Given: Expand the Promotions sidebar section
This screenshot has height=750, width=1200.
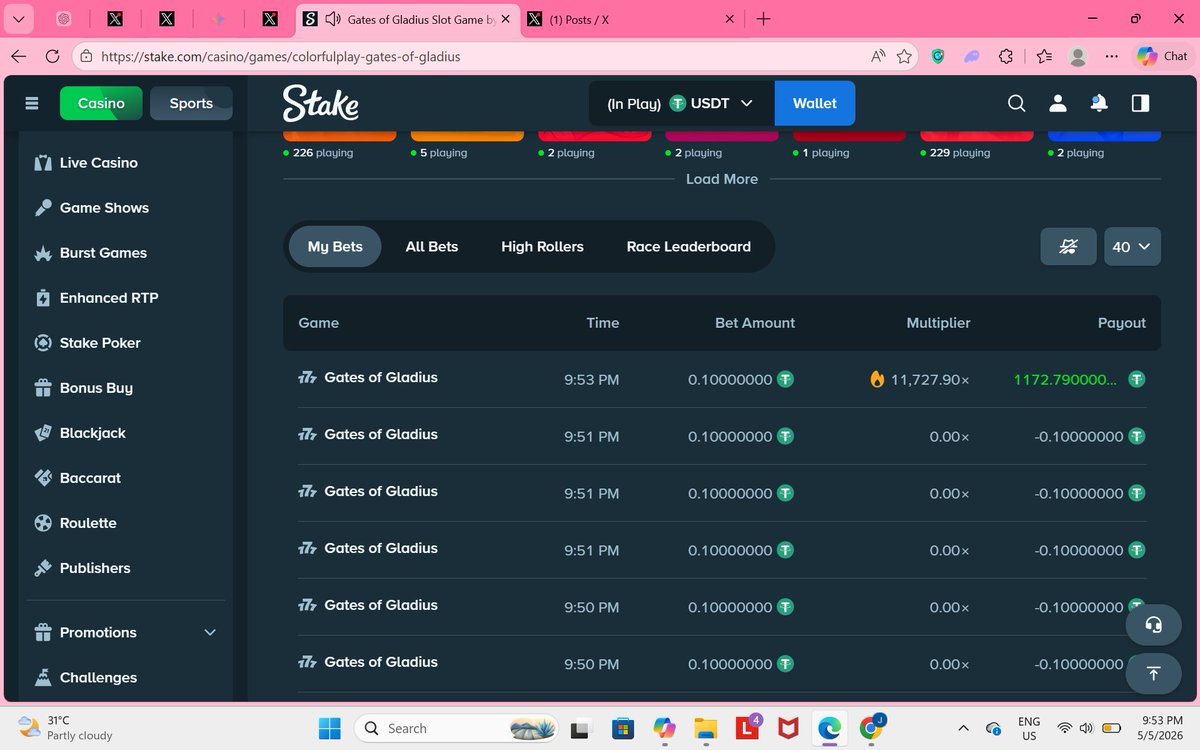Looking at the screenshot, I should [x=126, y=632].
